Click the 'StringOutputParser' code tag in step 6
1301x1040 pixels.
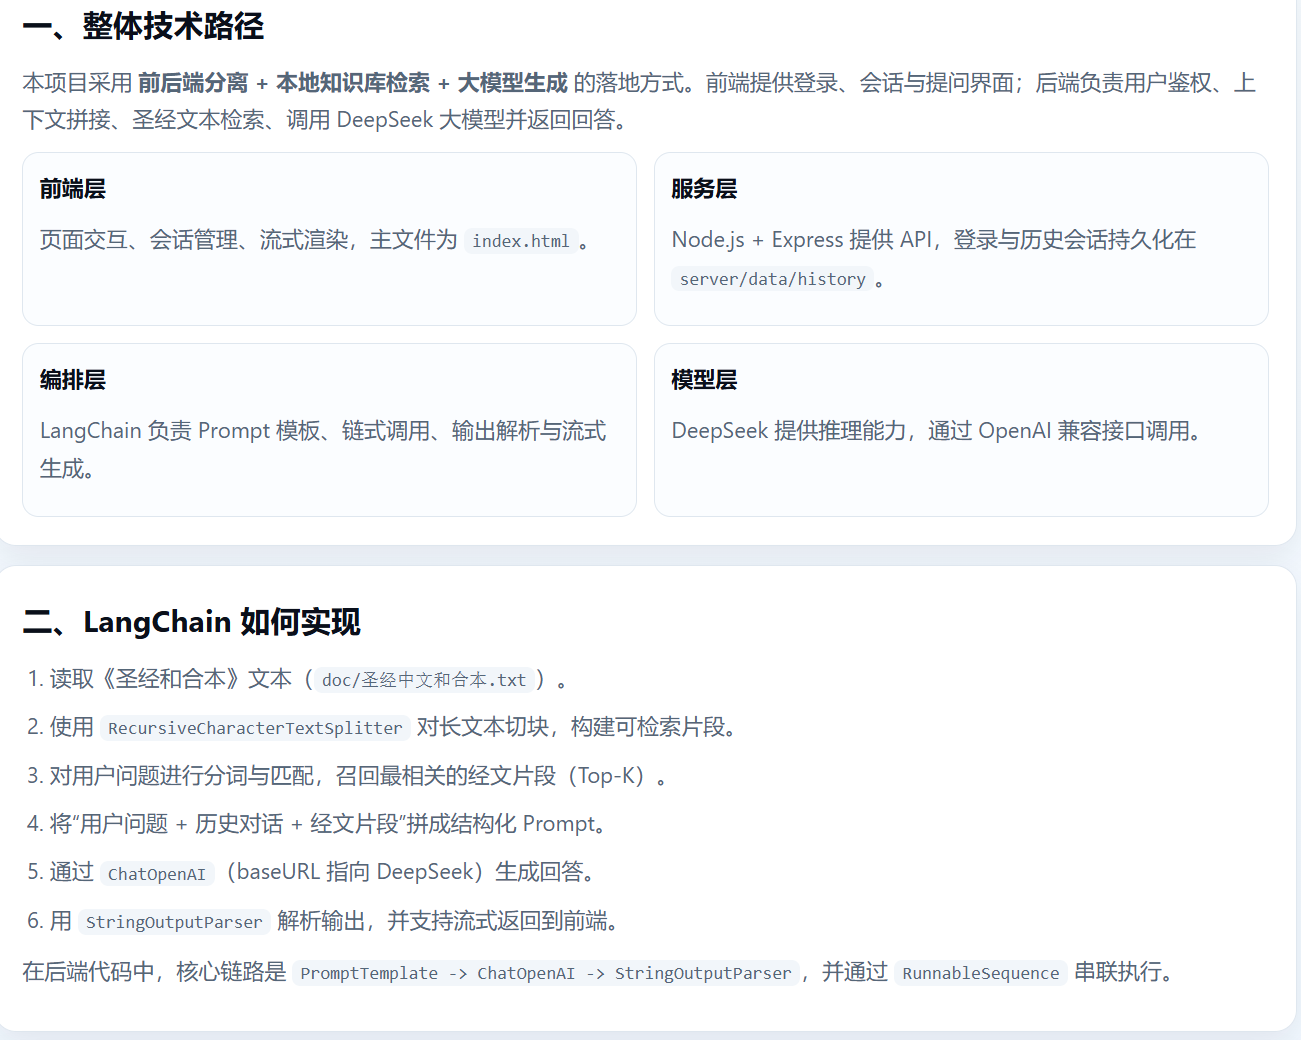[x=174, y=922]
